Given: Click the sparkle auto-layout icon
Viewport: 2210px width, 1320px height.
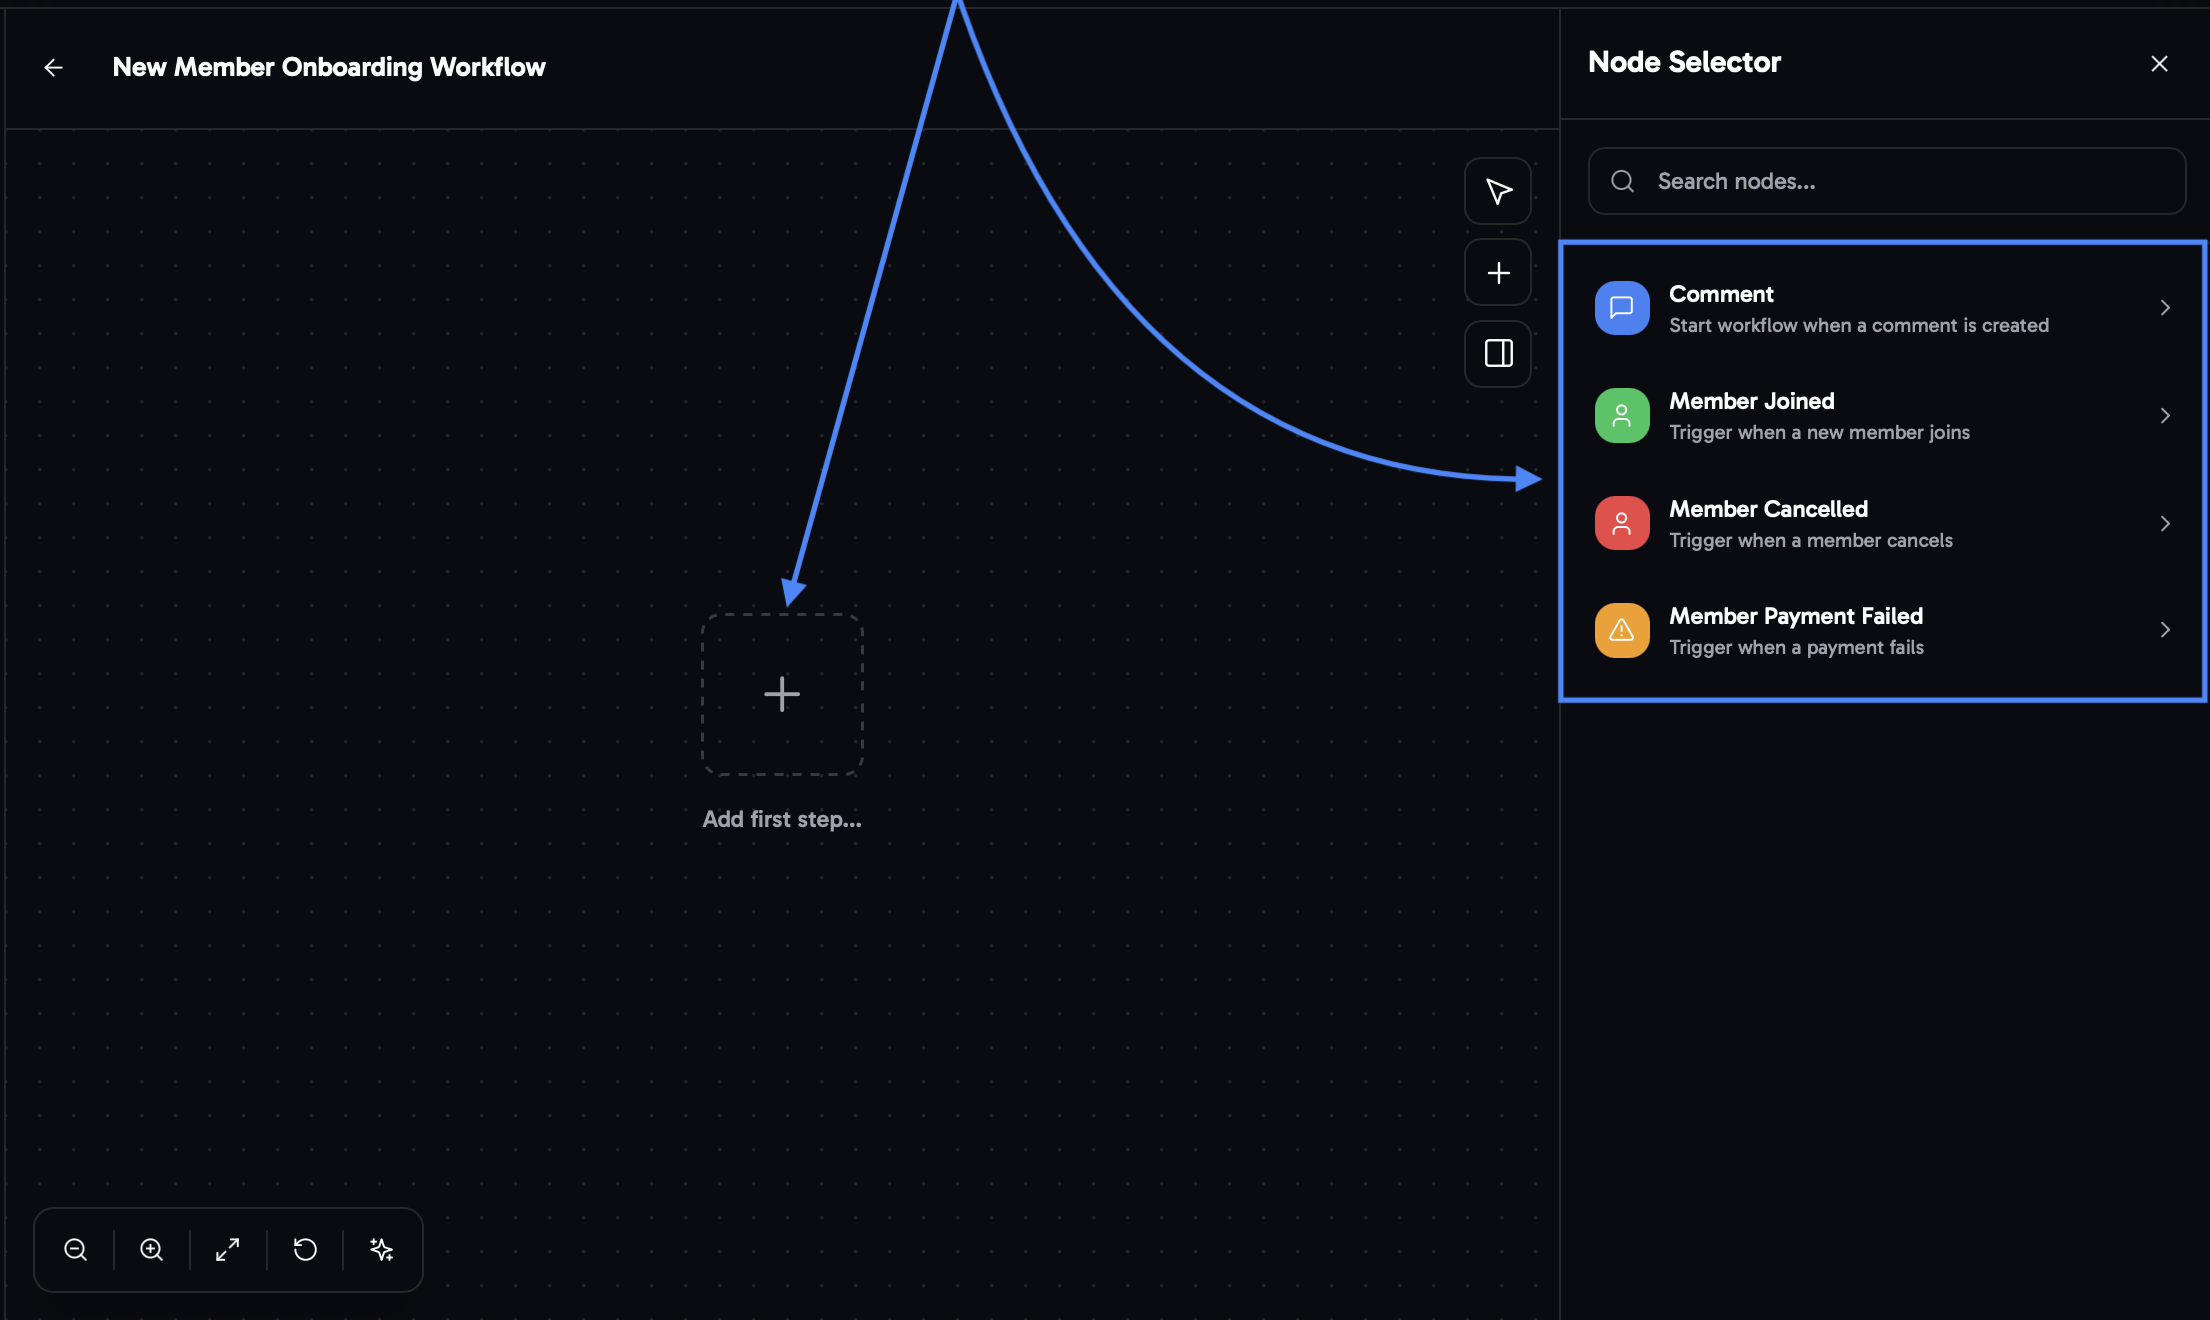Looking at the screenshot, I should [381, 1250].
